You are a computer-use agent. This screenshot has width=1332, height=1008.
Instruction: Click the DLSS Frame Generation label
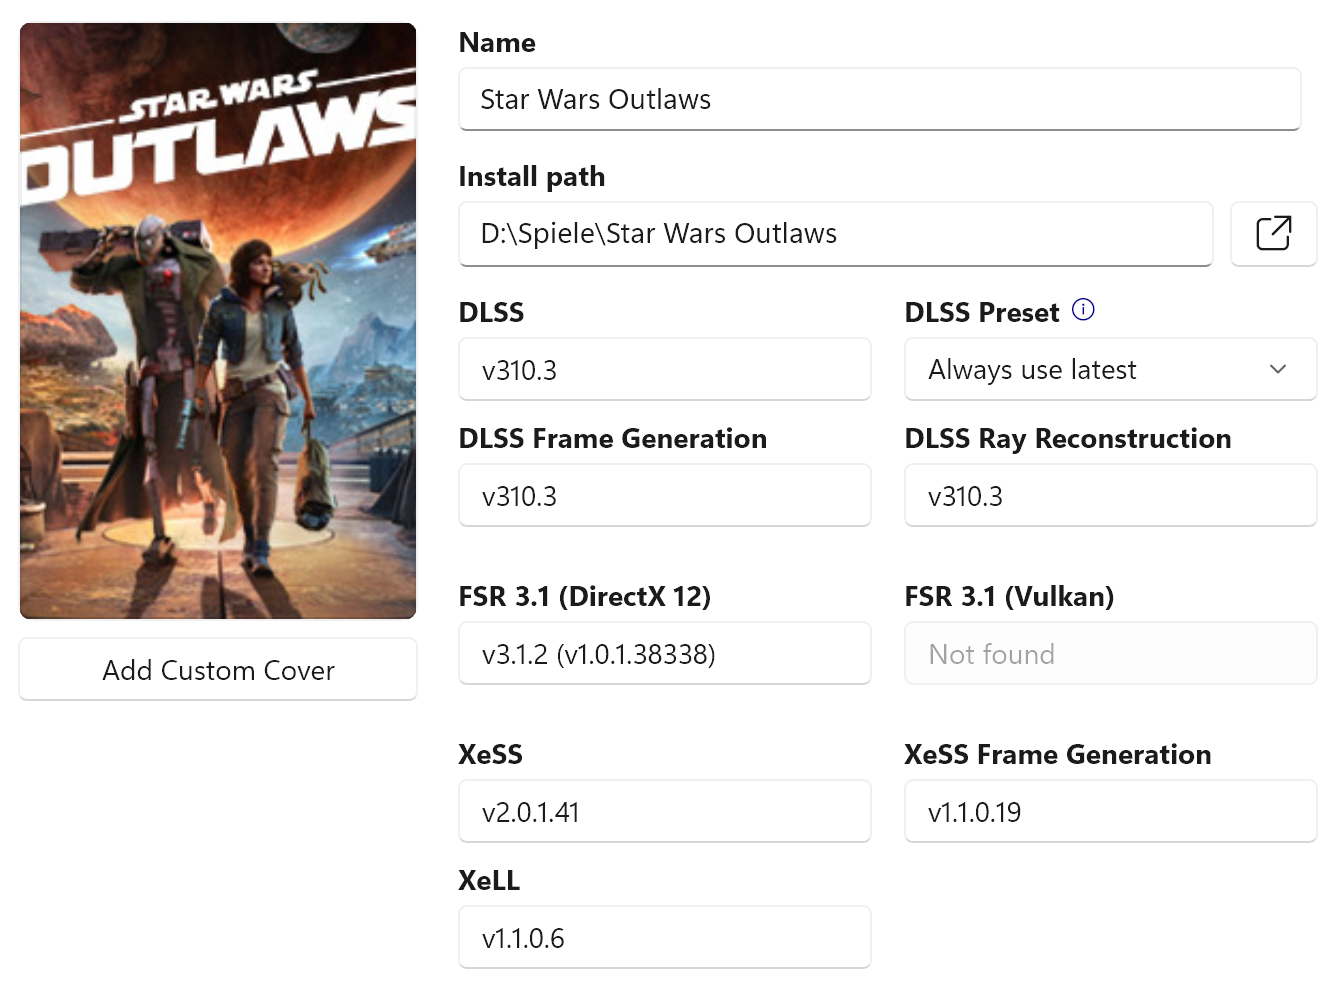click(x=612, y=439)
